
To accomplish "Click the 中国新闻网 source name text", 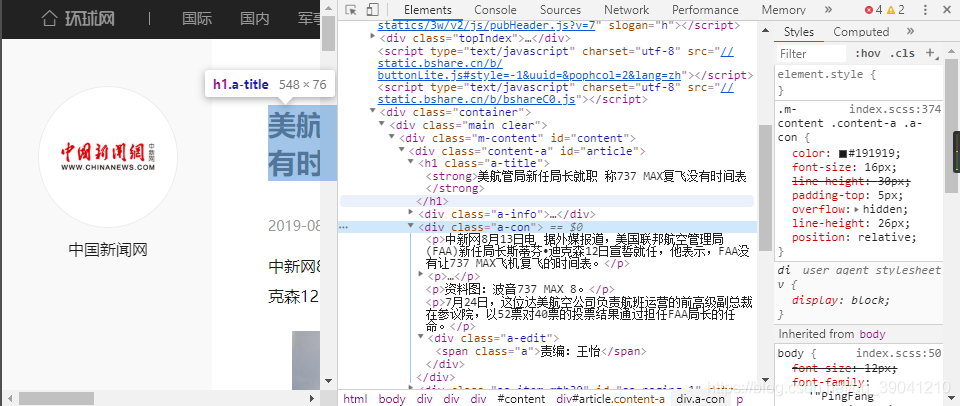I will [108, 249].
